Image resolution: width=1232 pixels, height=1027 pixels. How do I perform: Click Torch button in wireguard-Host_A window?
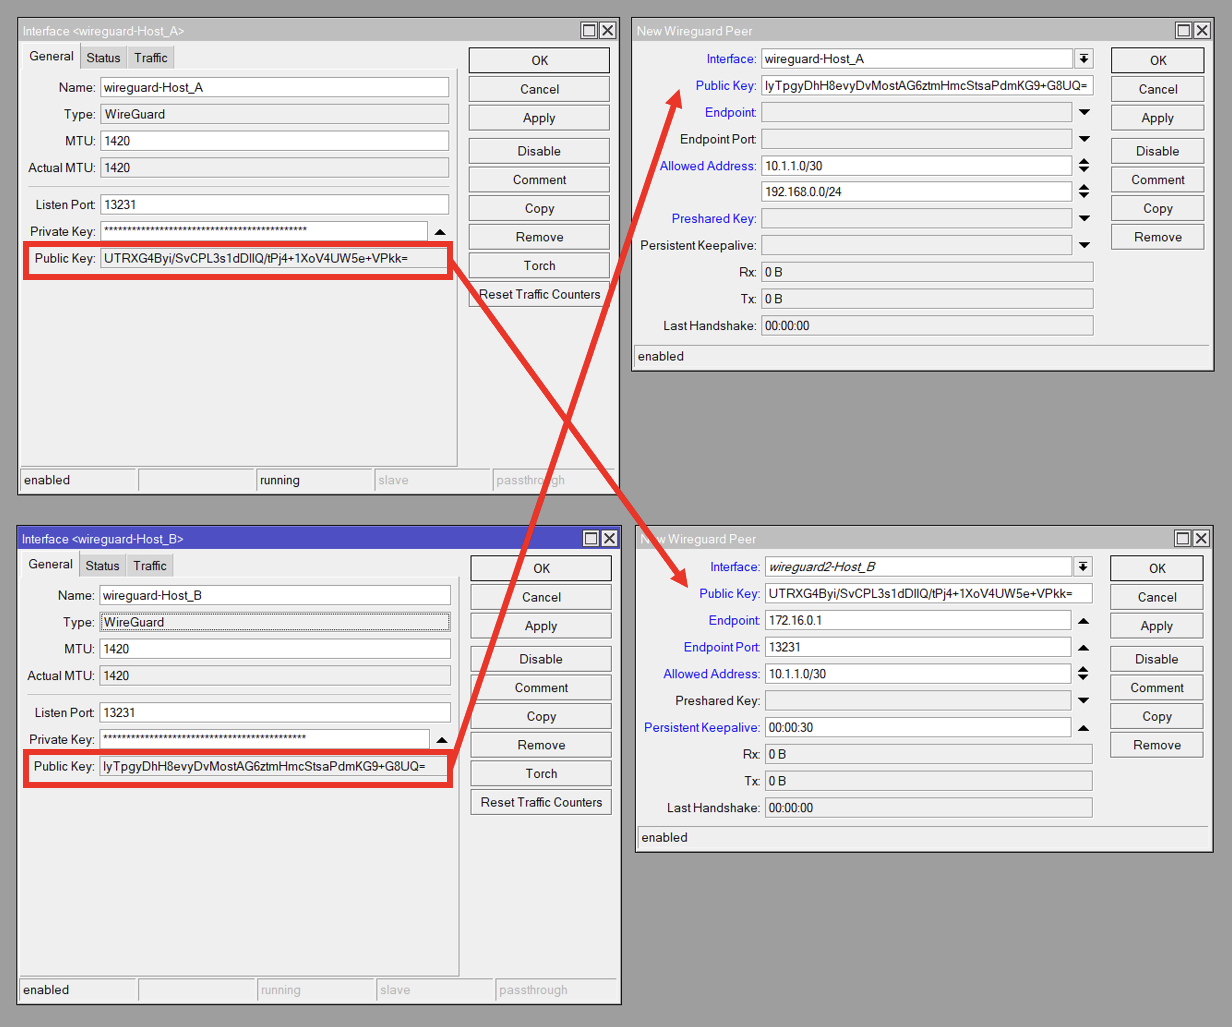(539, 266)
